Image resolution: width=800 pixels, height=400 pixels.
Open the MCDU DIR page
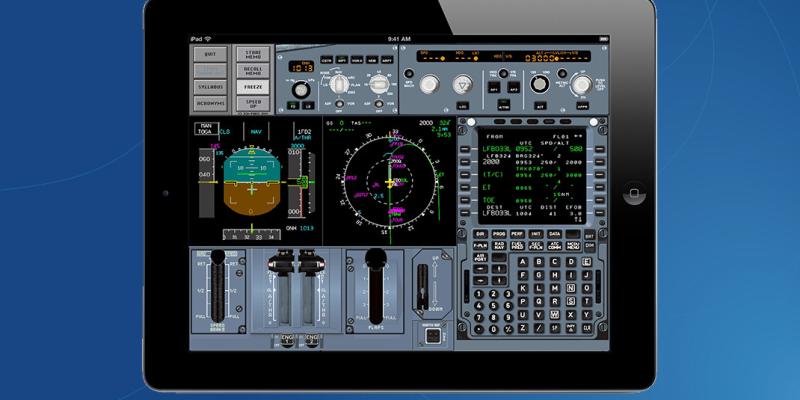pos(480,234)
